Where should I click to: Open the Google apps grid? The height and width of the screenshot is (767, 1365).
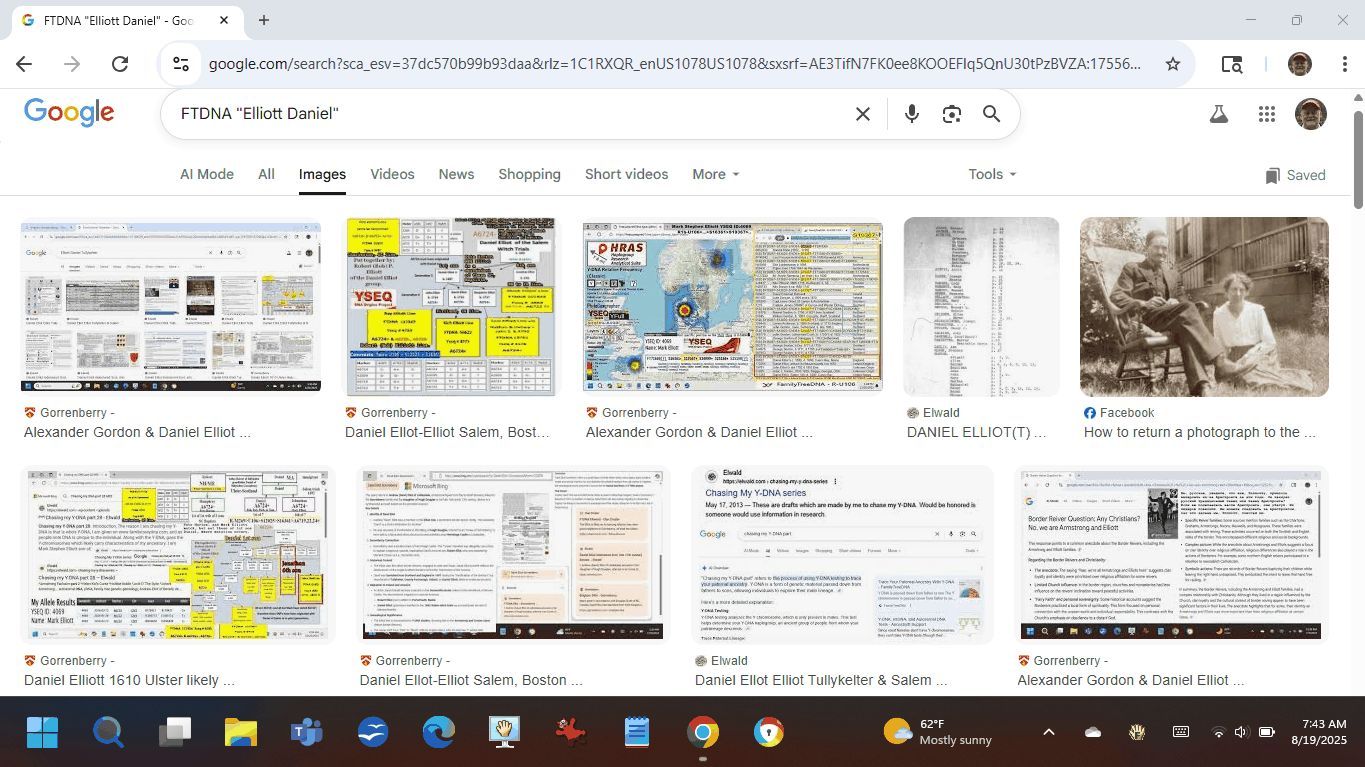click(x=1267, y=114)
